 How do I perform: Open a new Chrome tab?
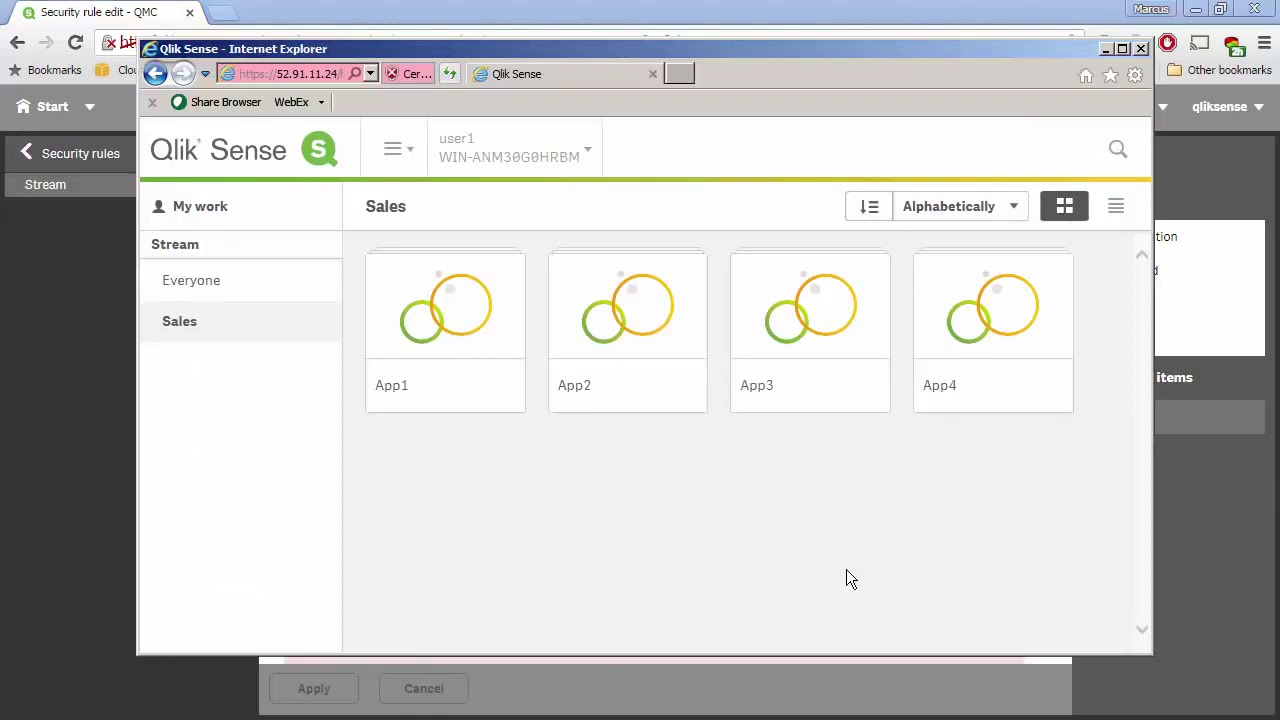pyautogui.click(x=223, y=13)
